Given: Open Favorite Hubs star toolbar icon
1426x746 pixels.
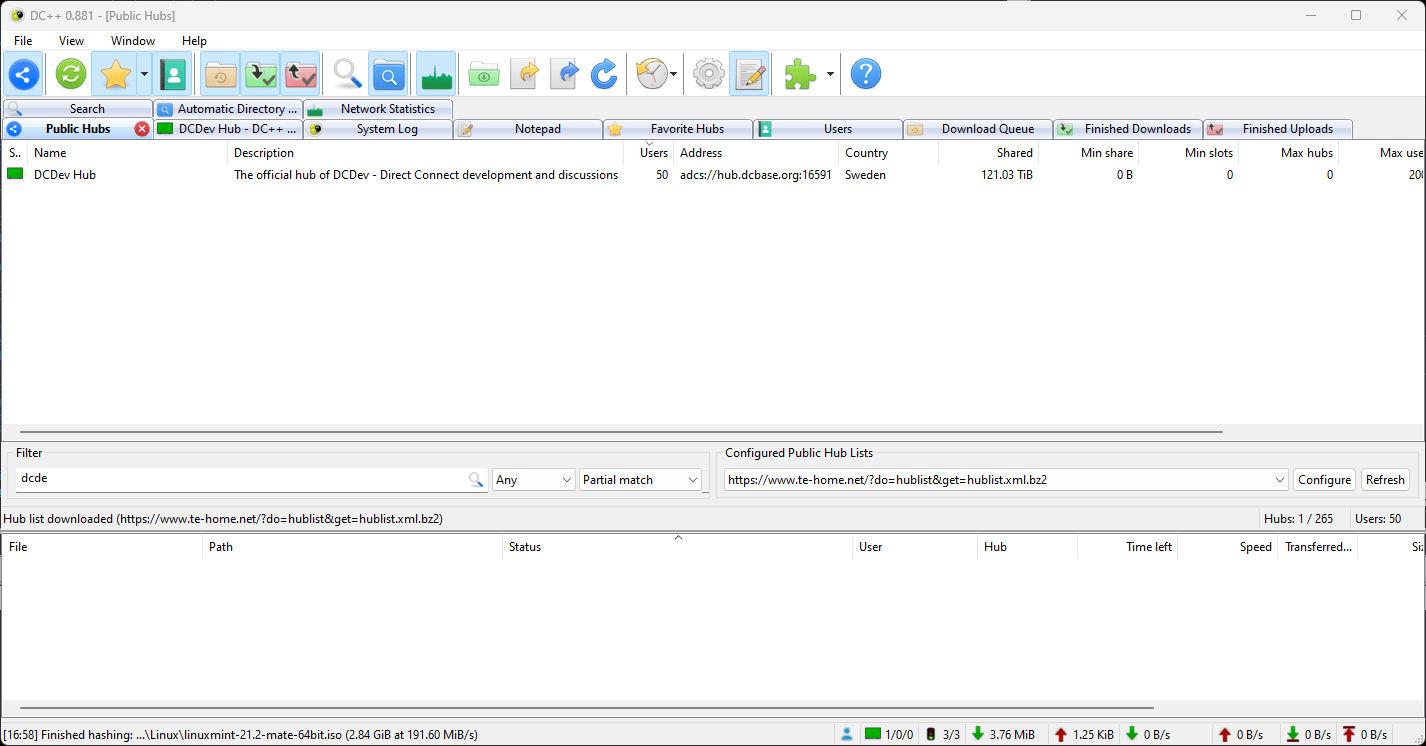Looking at the screenshot, I should [x=116, y=74].
